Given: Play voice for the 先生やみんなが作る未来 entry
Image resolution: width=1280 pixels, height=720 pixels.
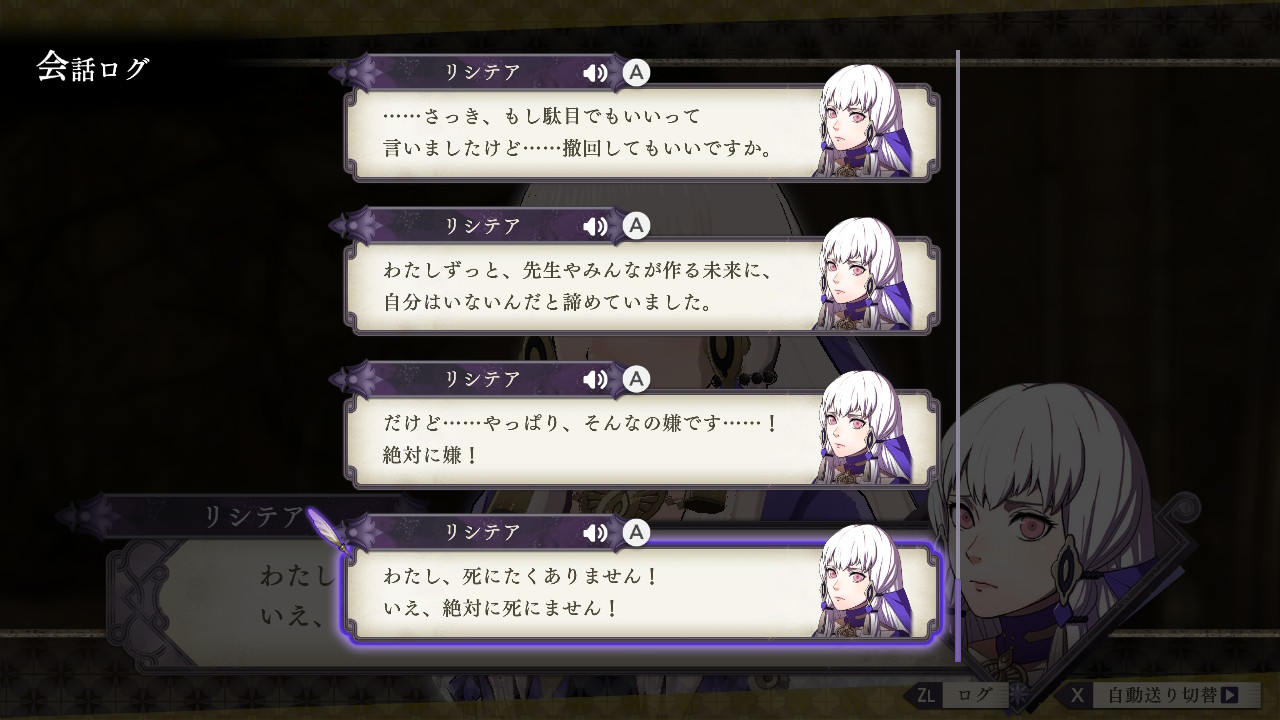Looking at the screenshot, I should (595, 226).
